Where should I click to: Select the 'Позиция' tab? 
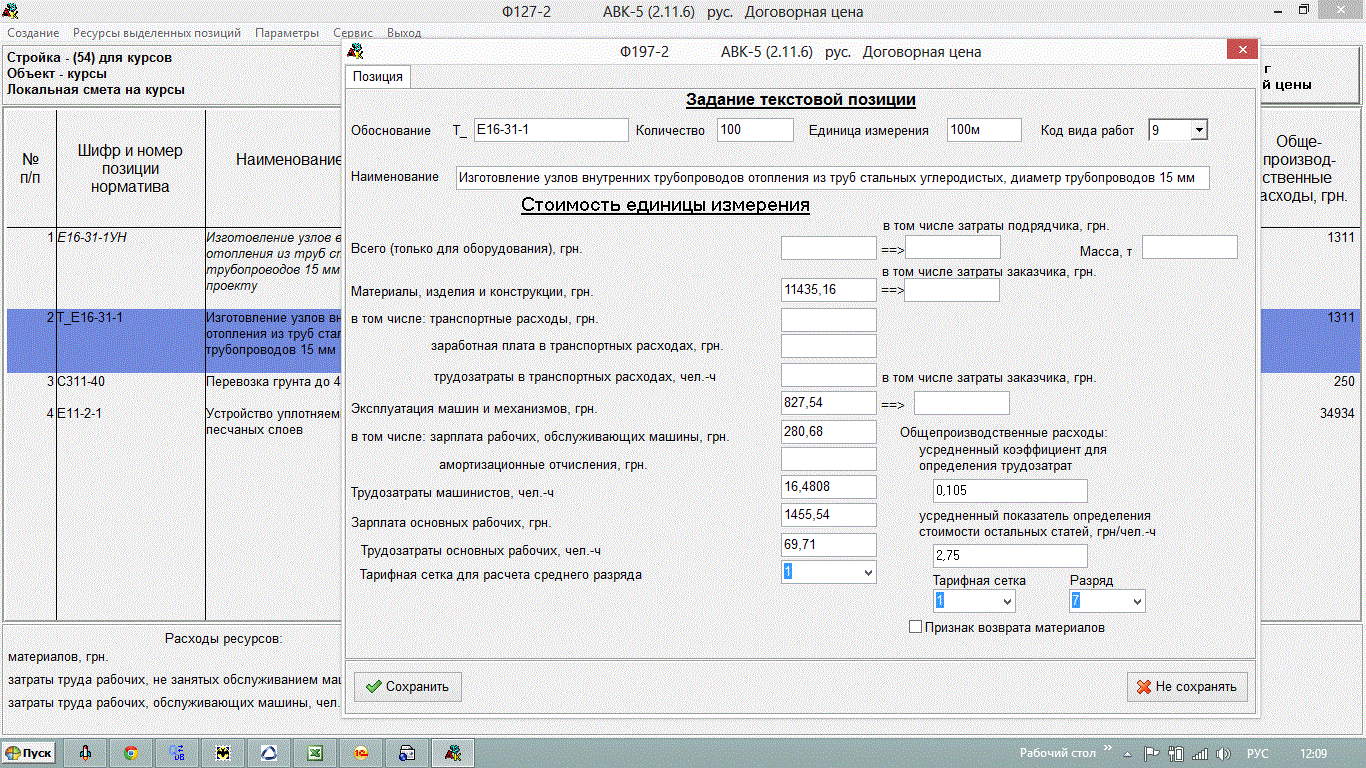coord(378,77)
